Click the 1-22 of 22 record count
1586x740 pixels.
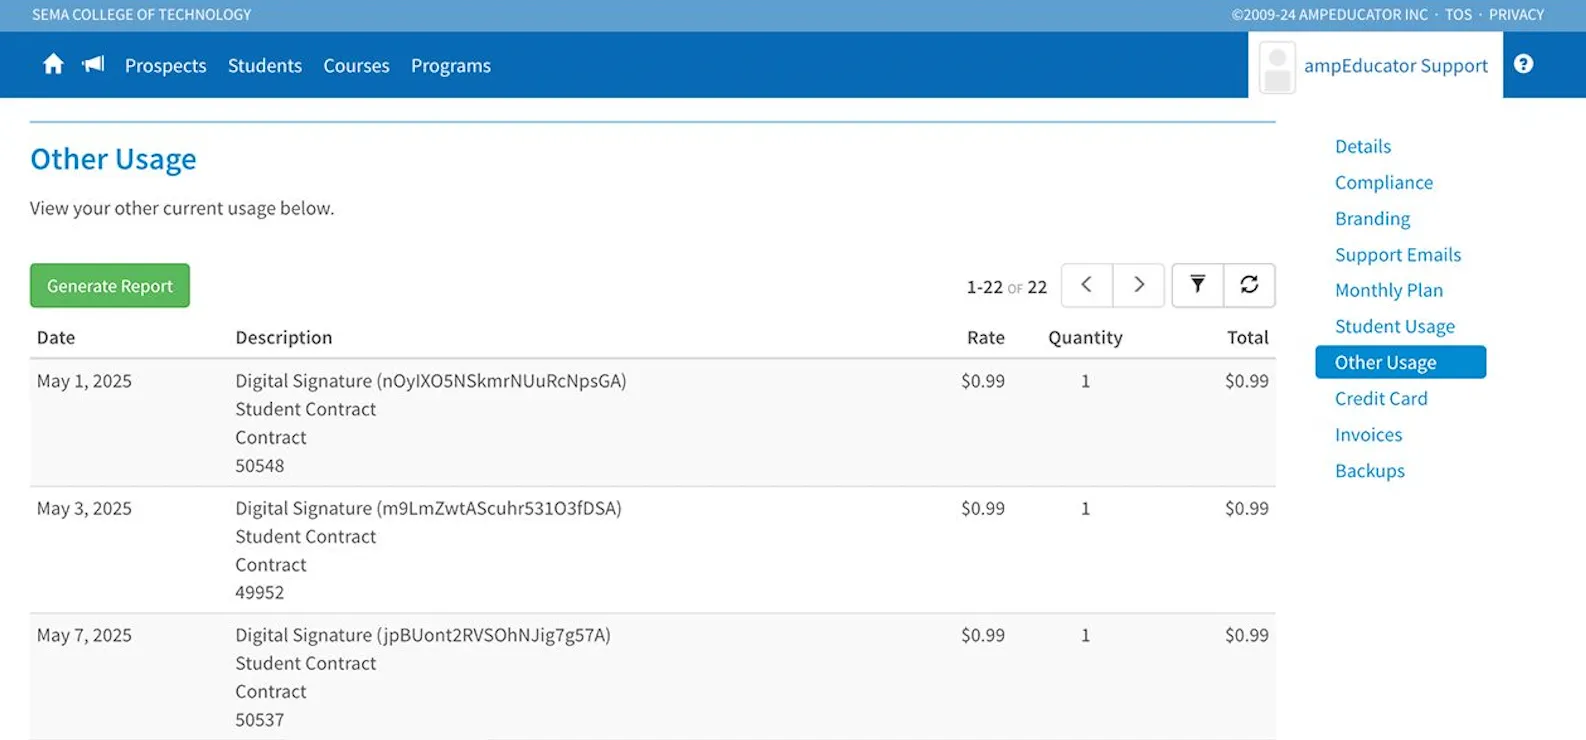[x=1007, y=287]
